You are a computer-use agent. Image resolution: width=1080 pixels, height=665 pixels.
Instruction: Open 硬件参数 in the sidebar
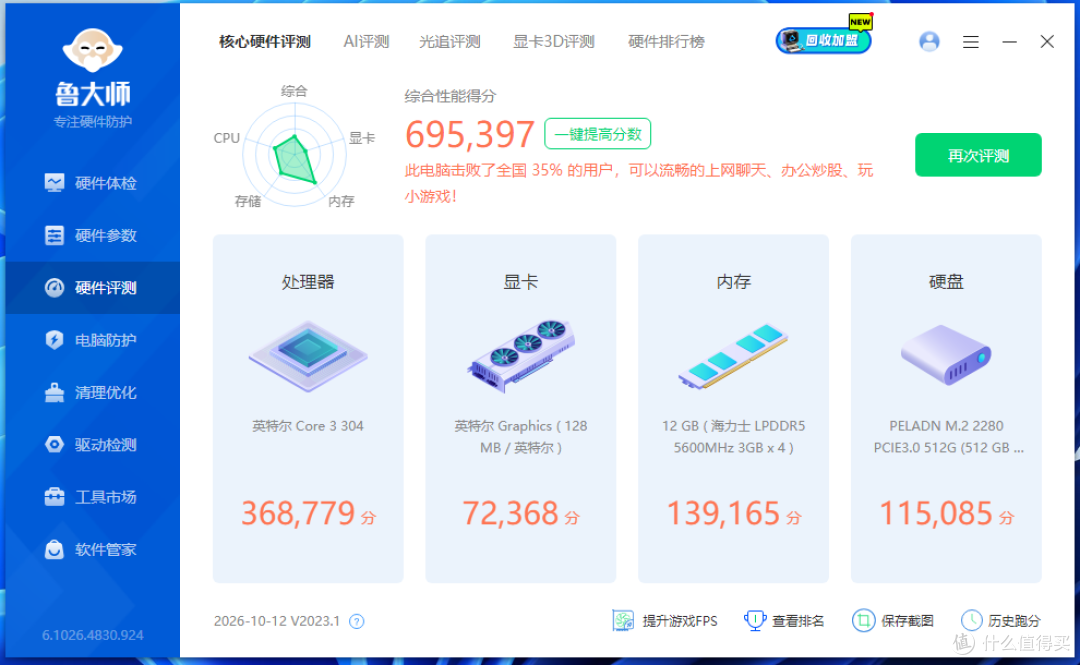[92, 236]
